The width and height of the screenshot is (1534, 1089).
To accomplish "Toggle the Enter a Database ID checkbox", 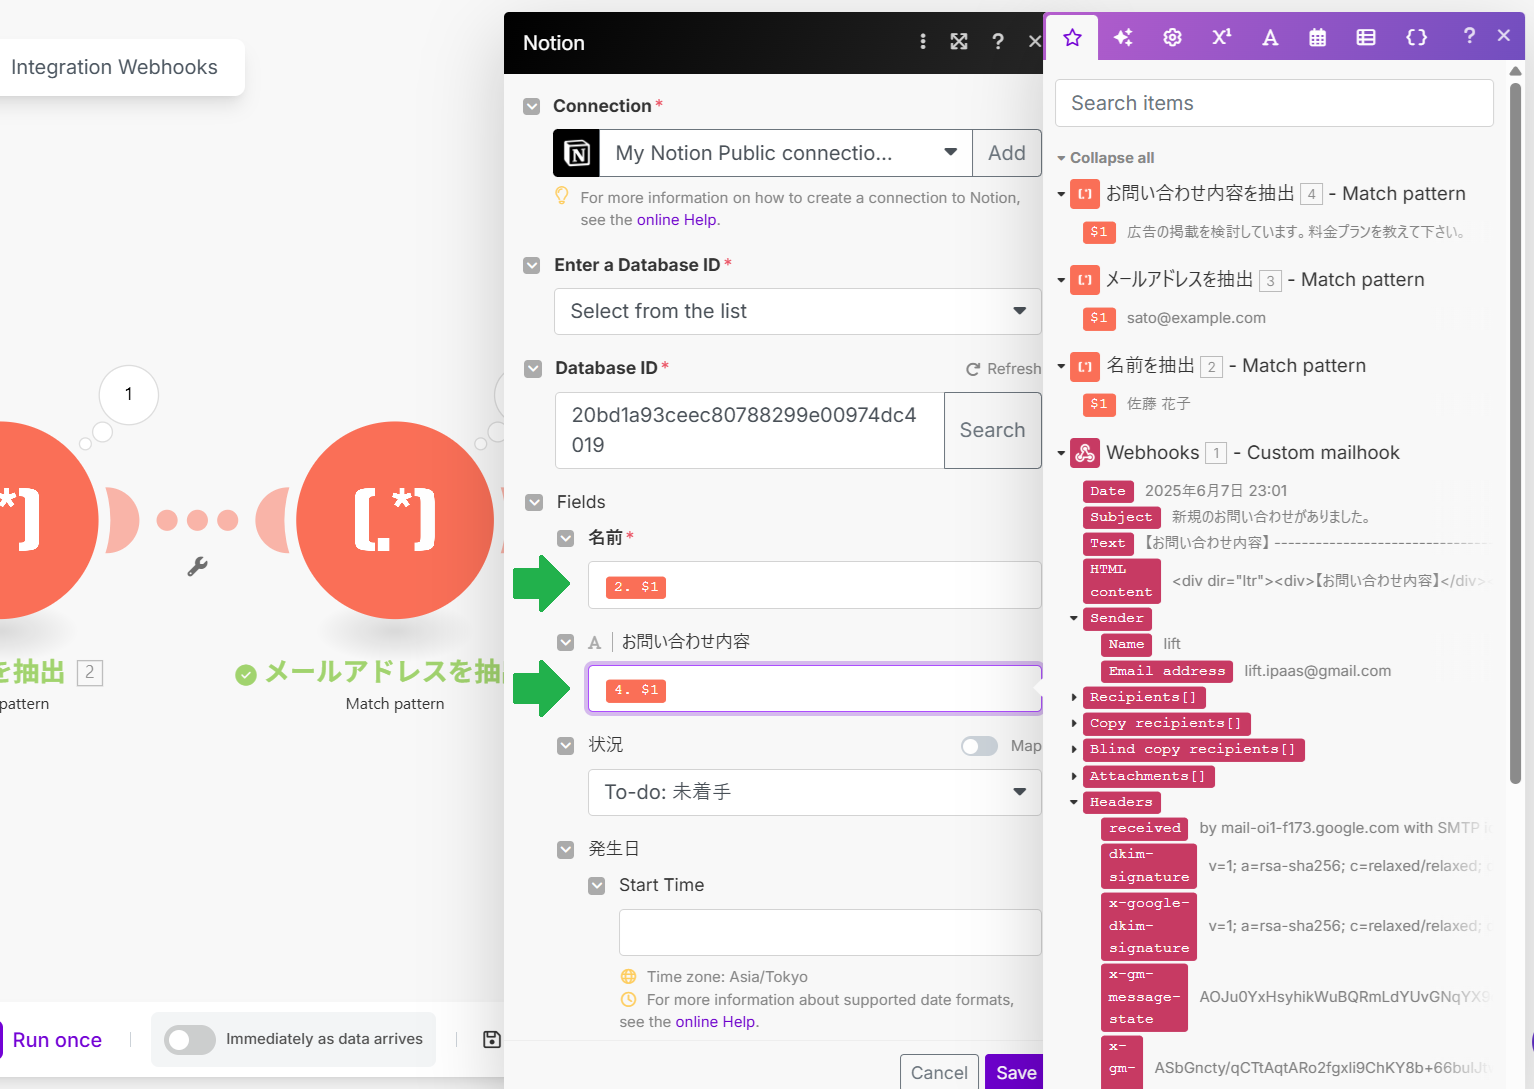I will (x=532, y=265).
